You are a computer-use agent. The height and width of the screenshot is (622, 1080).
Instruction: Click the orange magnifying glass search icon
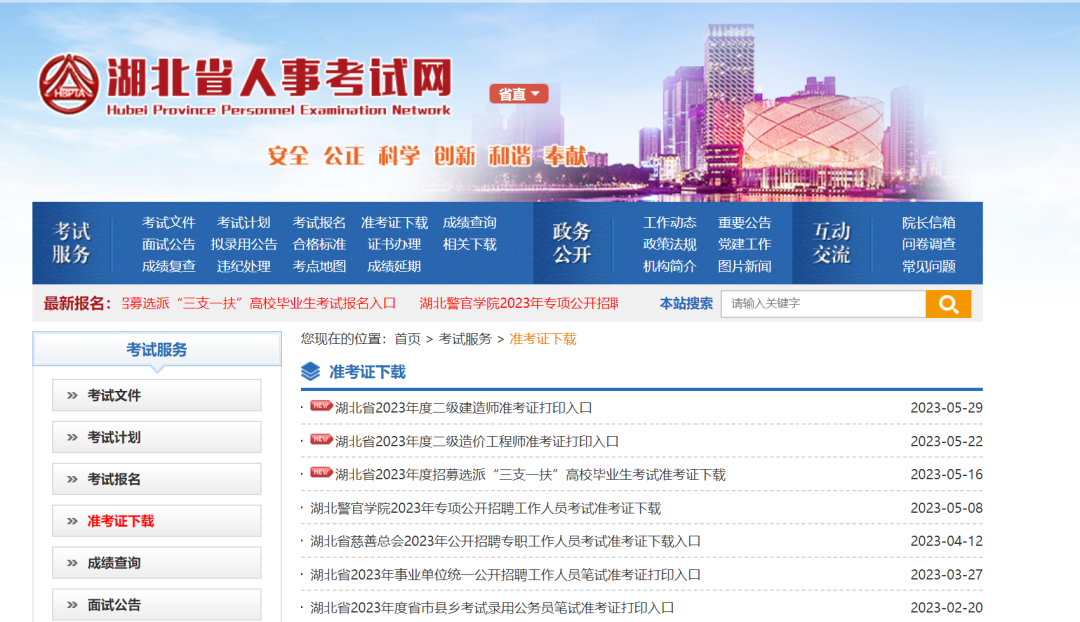click(947, 303)
